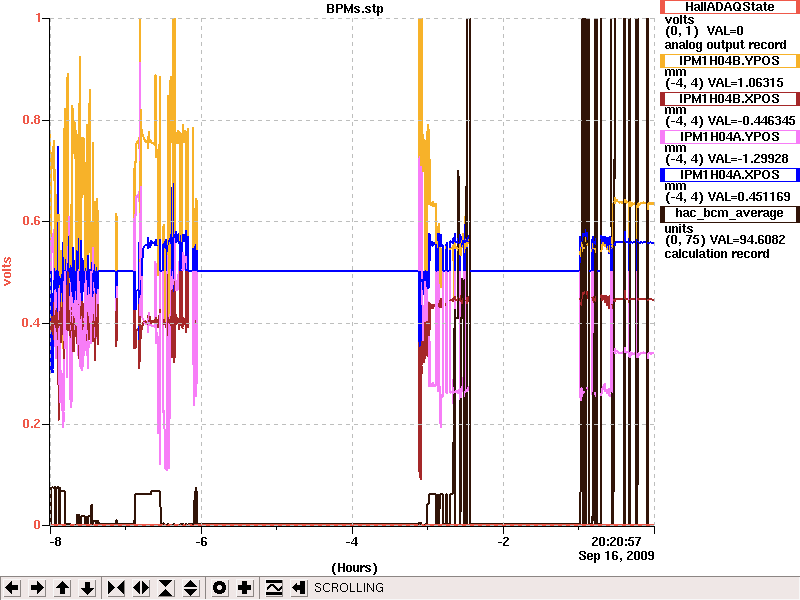This screenshot has width=800, height=600.
Task: Click the 'calculation record' description text
Action: tap(716, 254)
